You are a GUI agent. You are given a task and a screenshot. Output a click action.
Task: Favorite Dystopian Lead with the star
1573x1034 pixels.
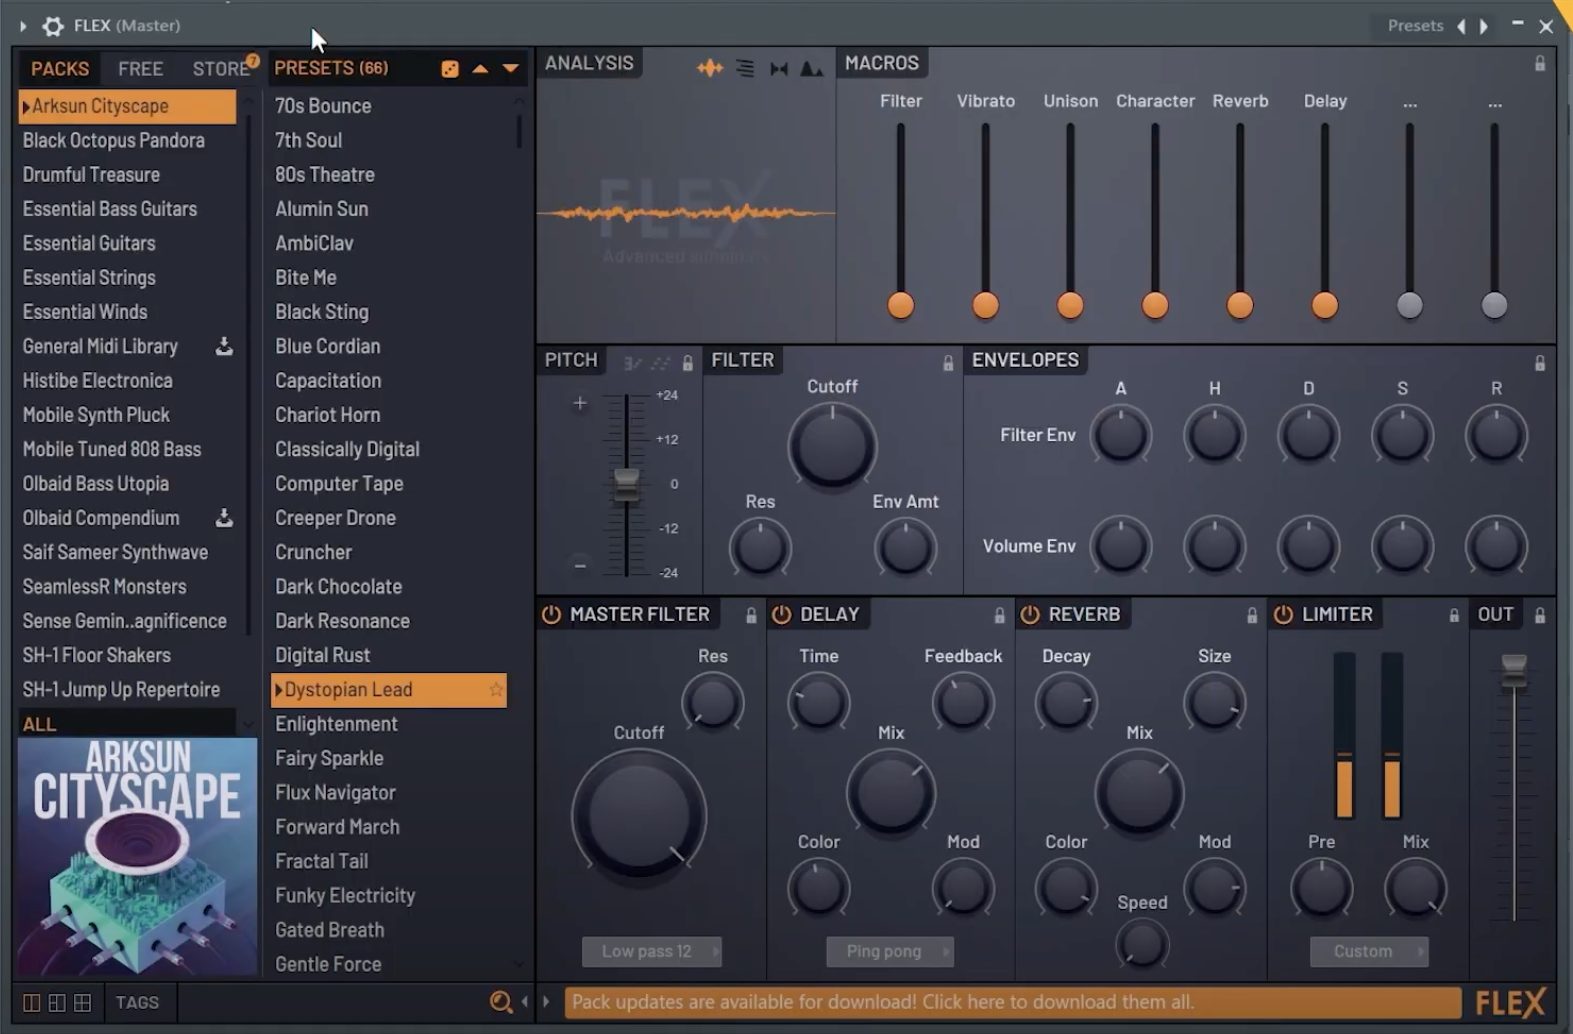pyautogui.click(x=495, y=690)
